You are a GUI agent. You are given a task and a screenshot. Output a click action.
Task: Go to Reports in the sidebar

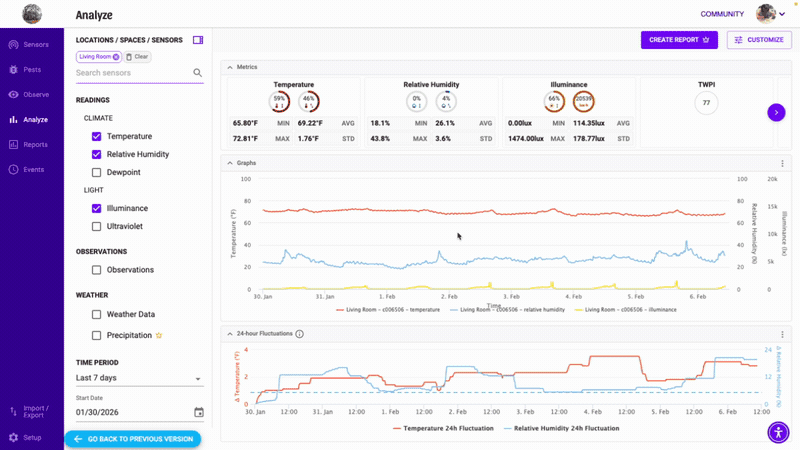click(x=29, y=145)
